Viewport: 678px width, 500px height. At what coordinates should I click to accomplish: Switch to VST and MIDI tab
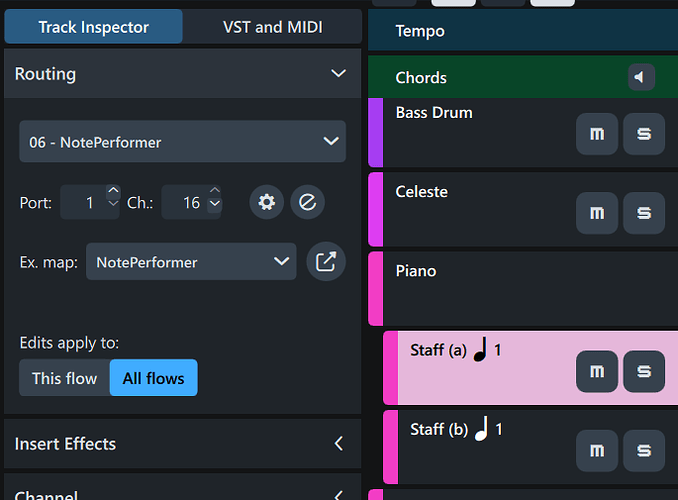[x=273, y=27]
